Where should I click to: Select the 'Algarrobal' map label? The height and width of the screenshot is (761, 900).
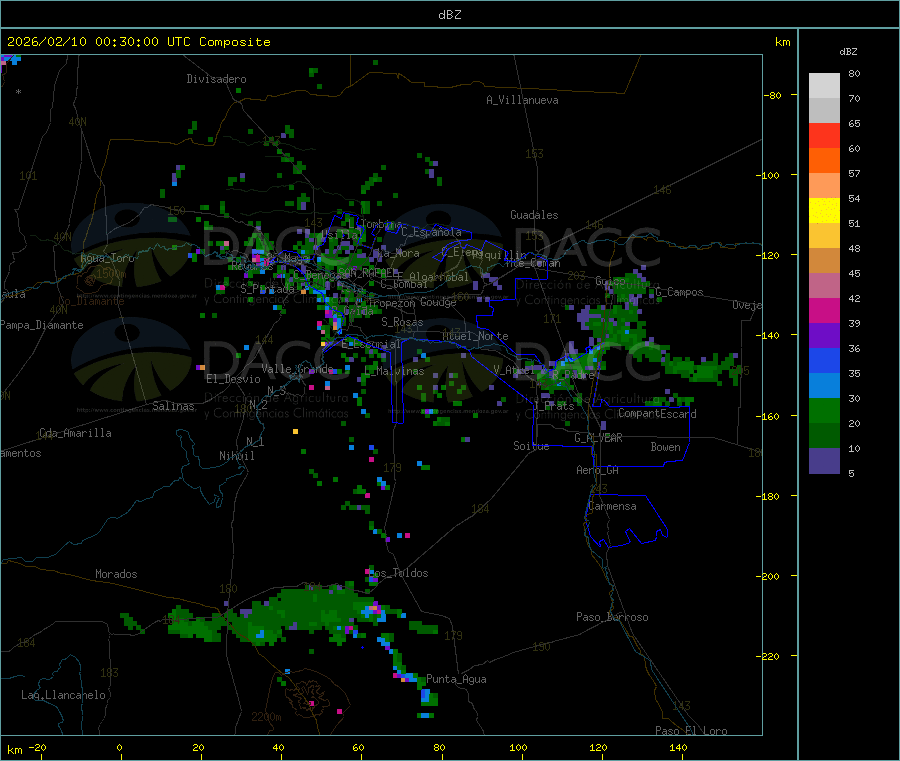[439, 277]
